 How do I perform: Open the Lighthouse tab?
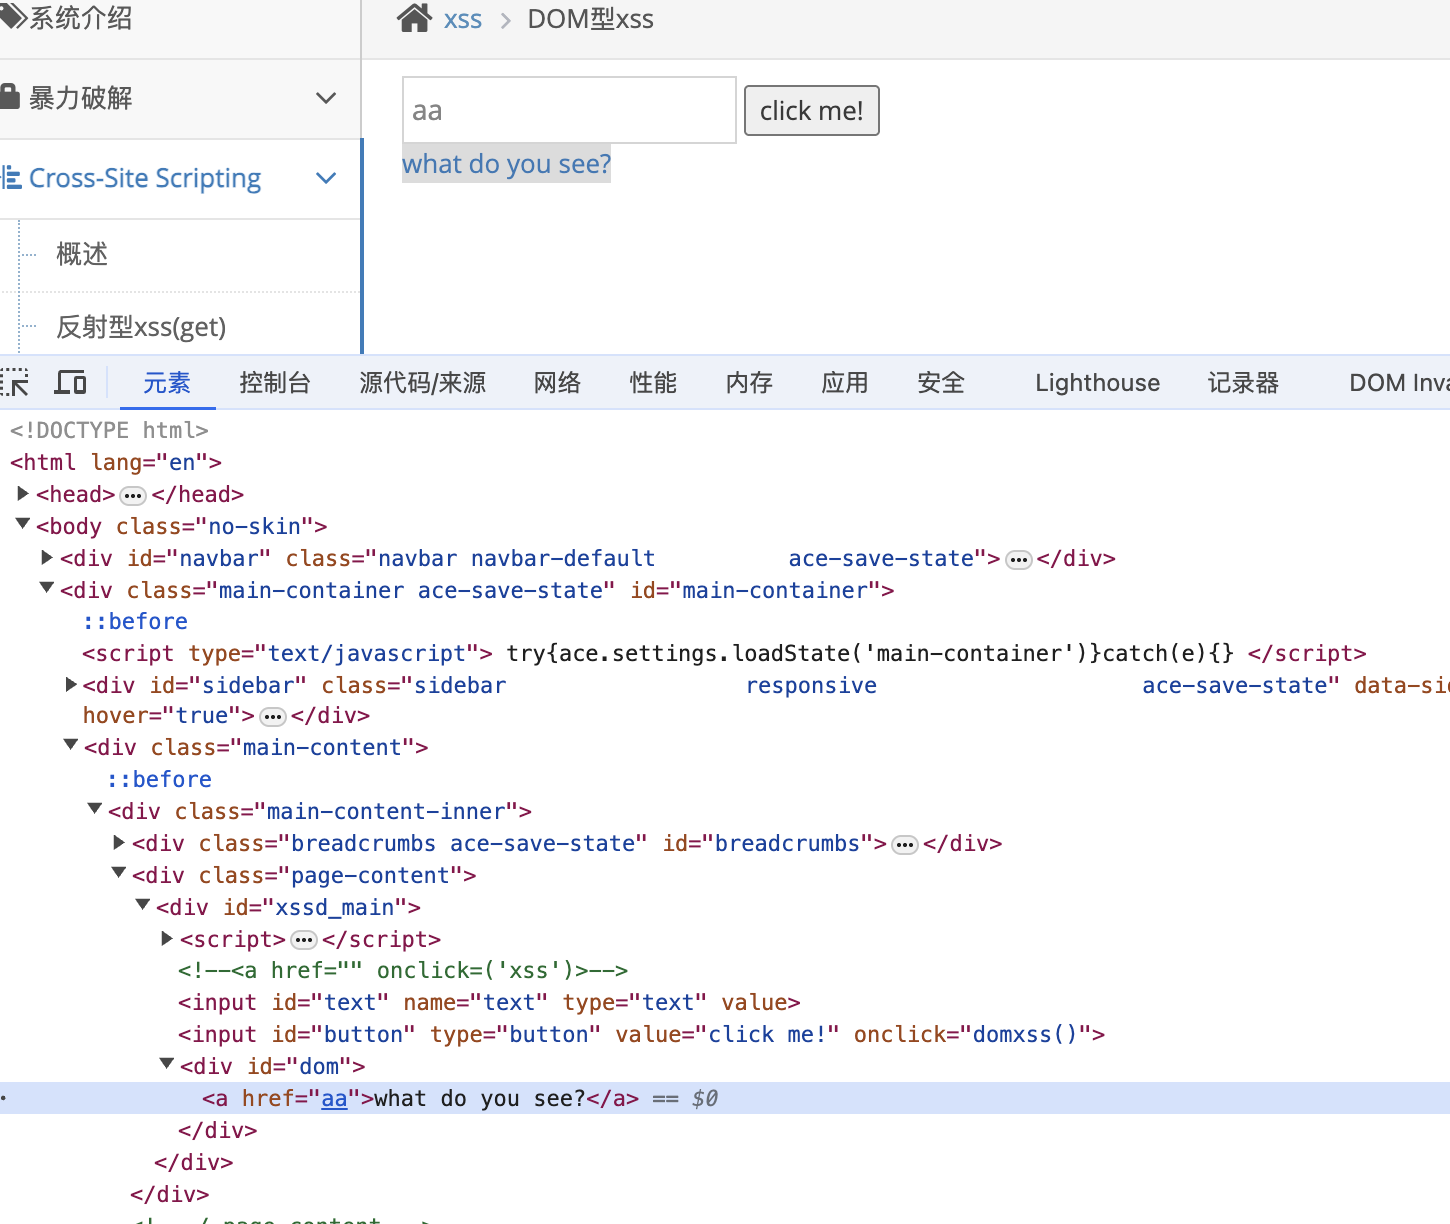click(1098, 383)
